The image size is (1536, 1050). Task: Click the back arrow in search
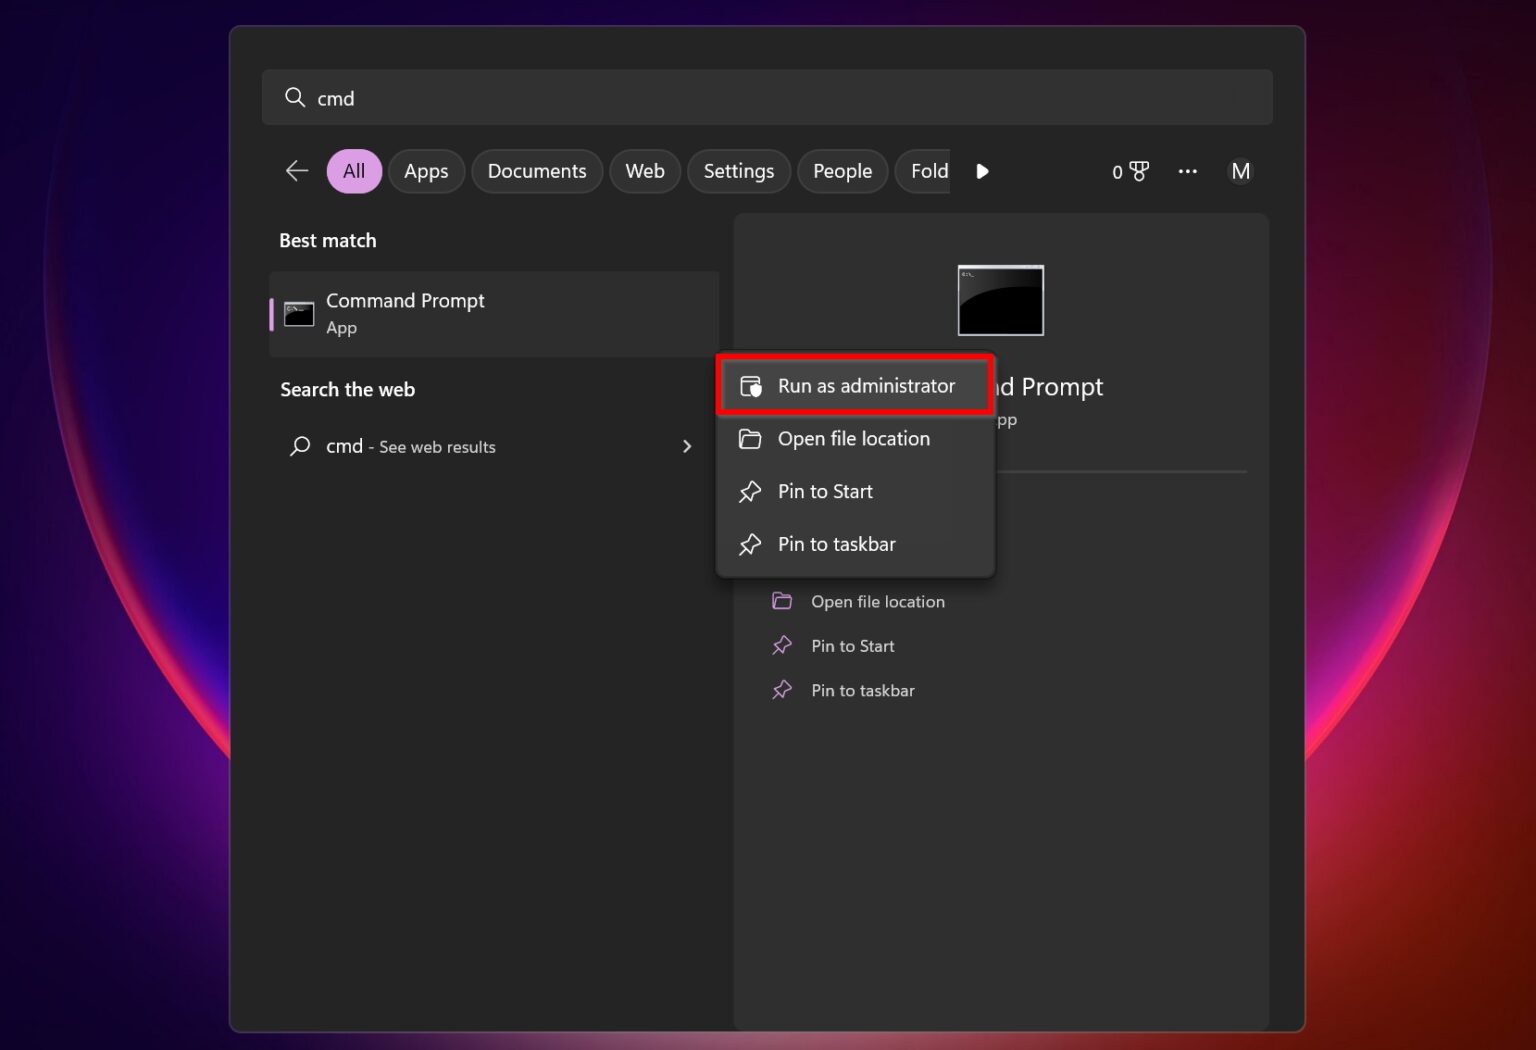click(x=296, y=171)
